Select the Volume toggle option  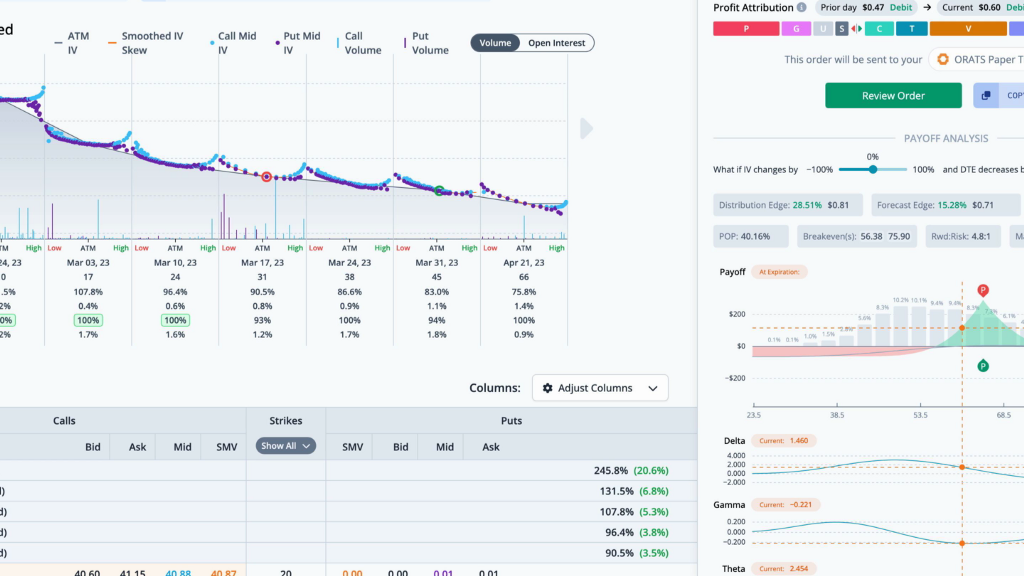(495, 43)
